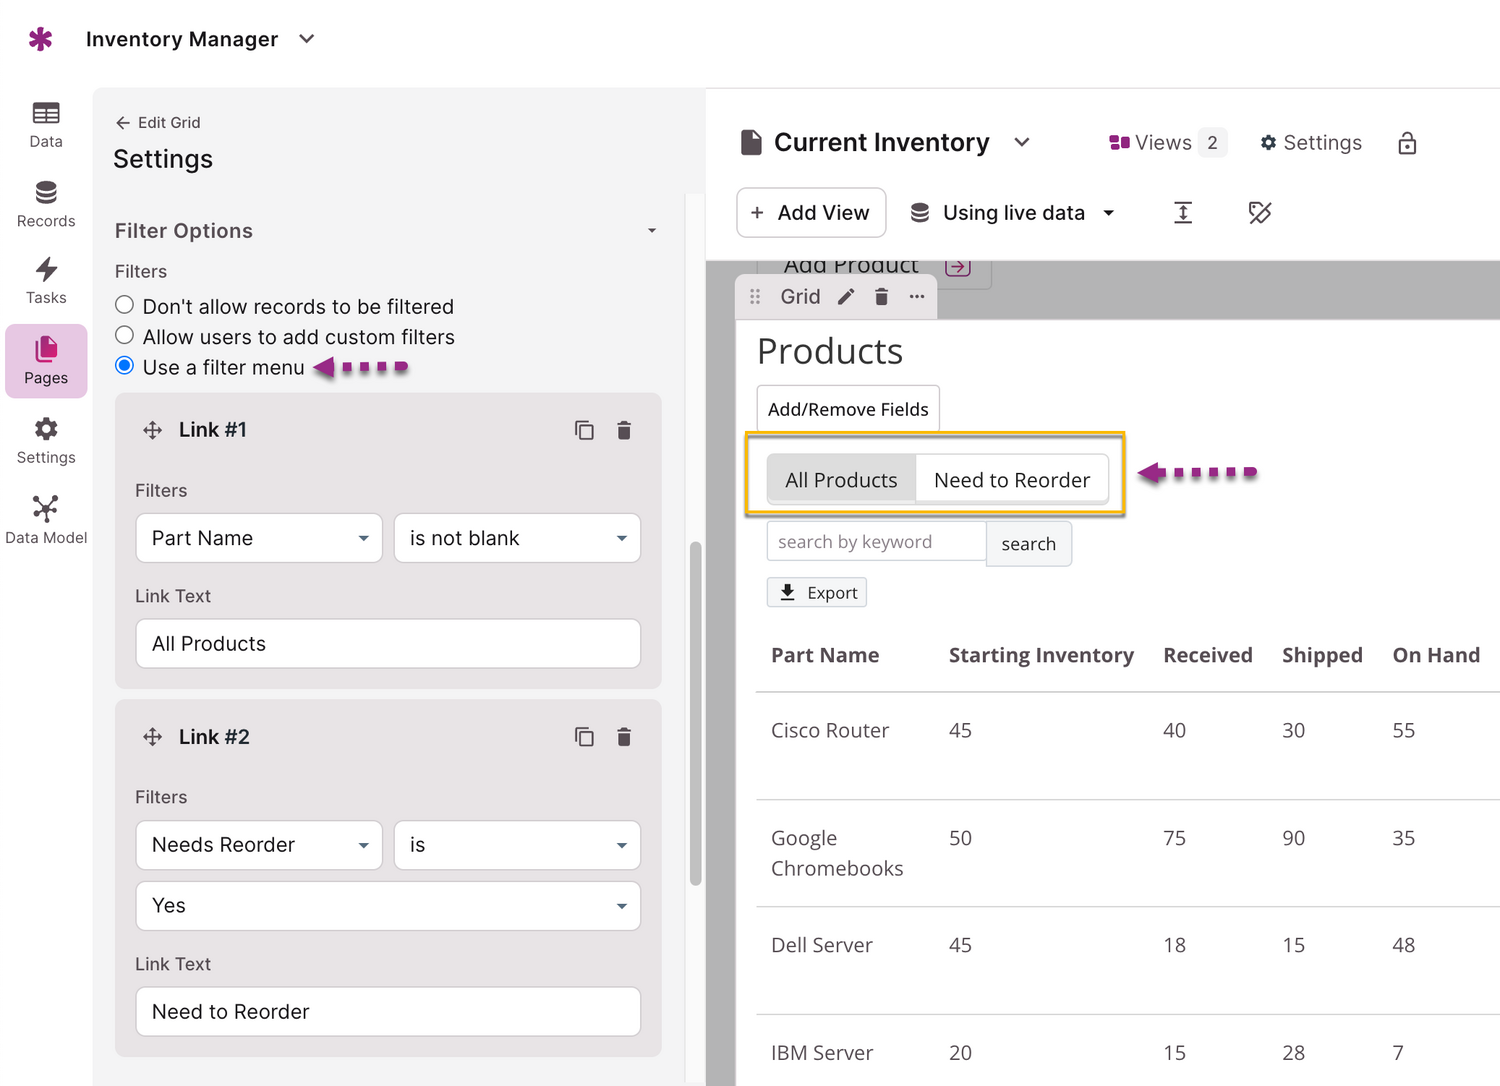Select the All Products filter tab

[841, 480]
